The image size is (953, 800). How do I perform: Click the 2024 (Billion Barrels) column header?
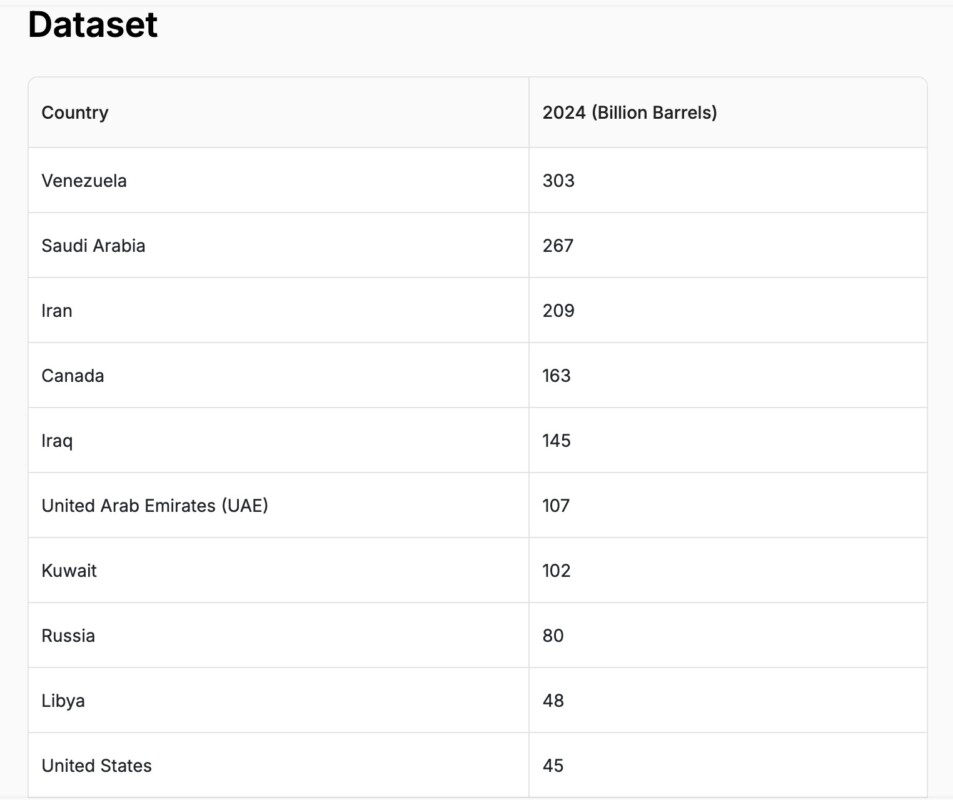click(629, 113)
